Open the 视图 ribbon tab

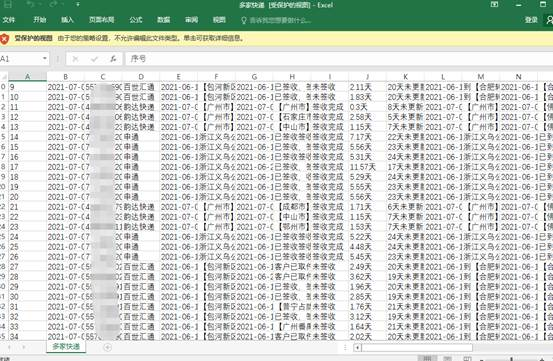(x=219, y=20)
